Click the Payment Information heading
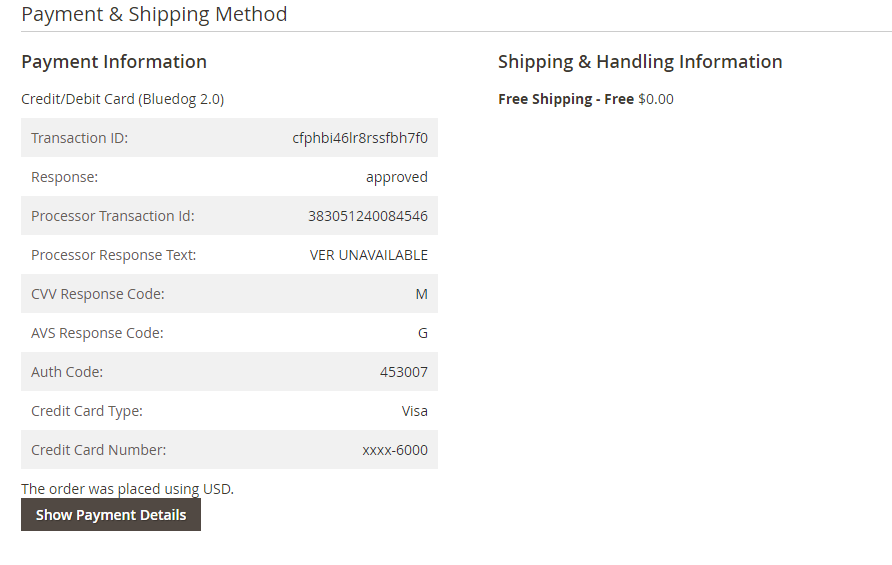This screenshot has height=565, width=892. [114, 62]
